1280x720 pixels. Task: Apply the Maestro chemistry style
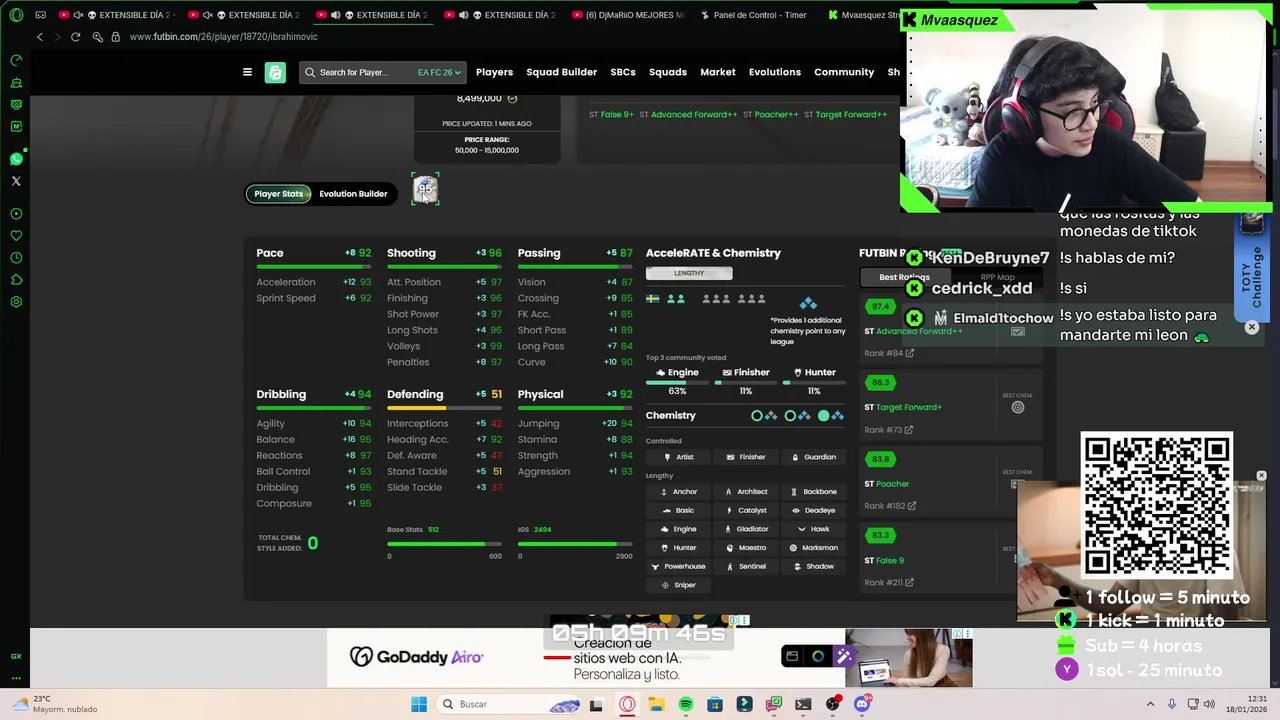click(746, 548)
